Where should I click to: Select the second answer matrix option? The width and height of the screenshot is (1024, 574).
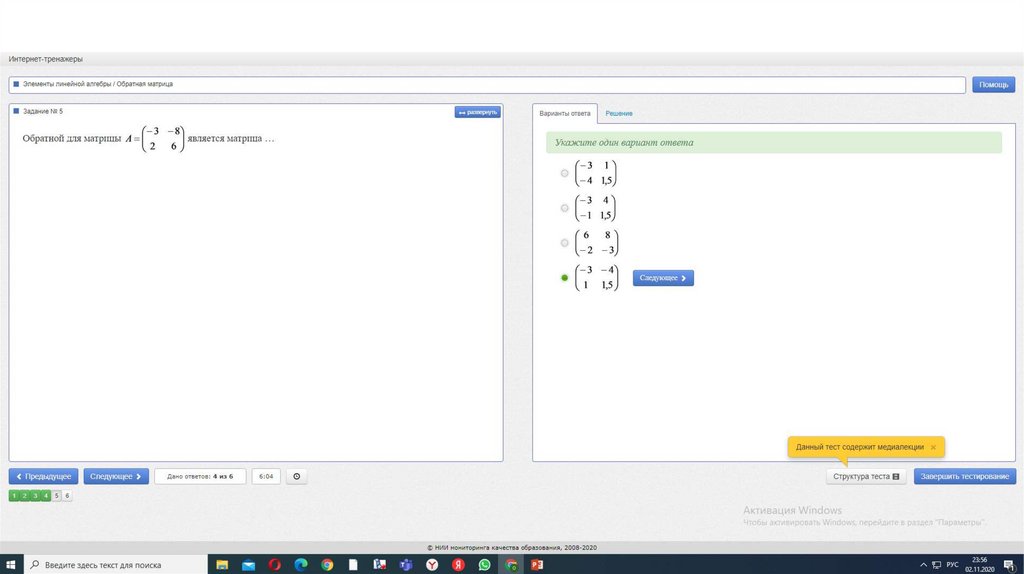(565, 208)
